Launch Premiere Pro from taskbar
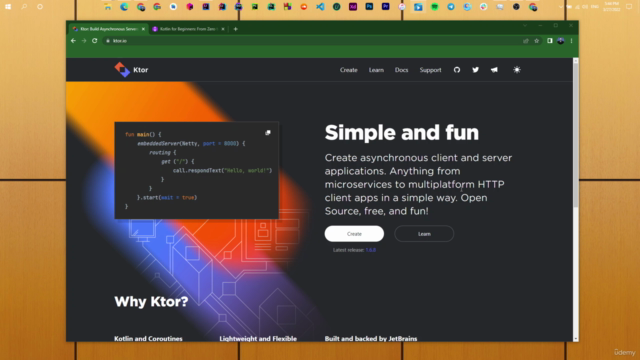Viewport: 640px width, 360px height. click(385, 7)
